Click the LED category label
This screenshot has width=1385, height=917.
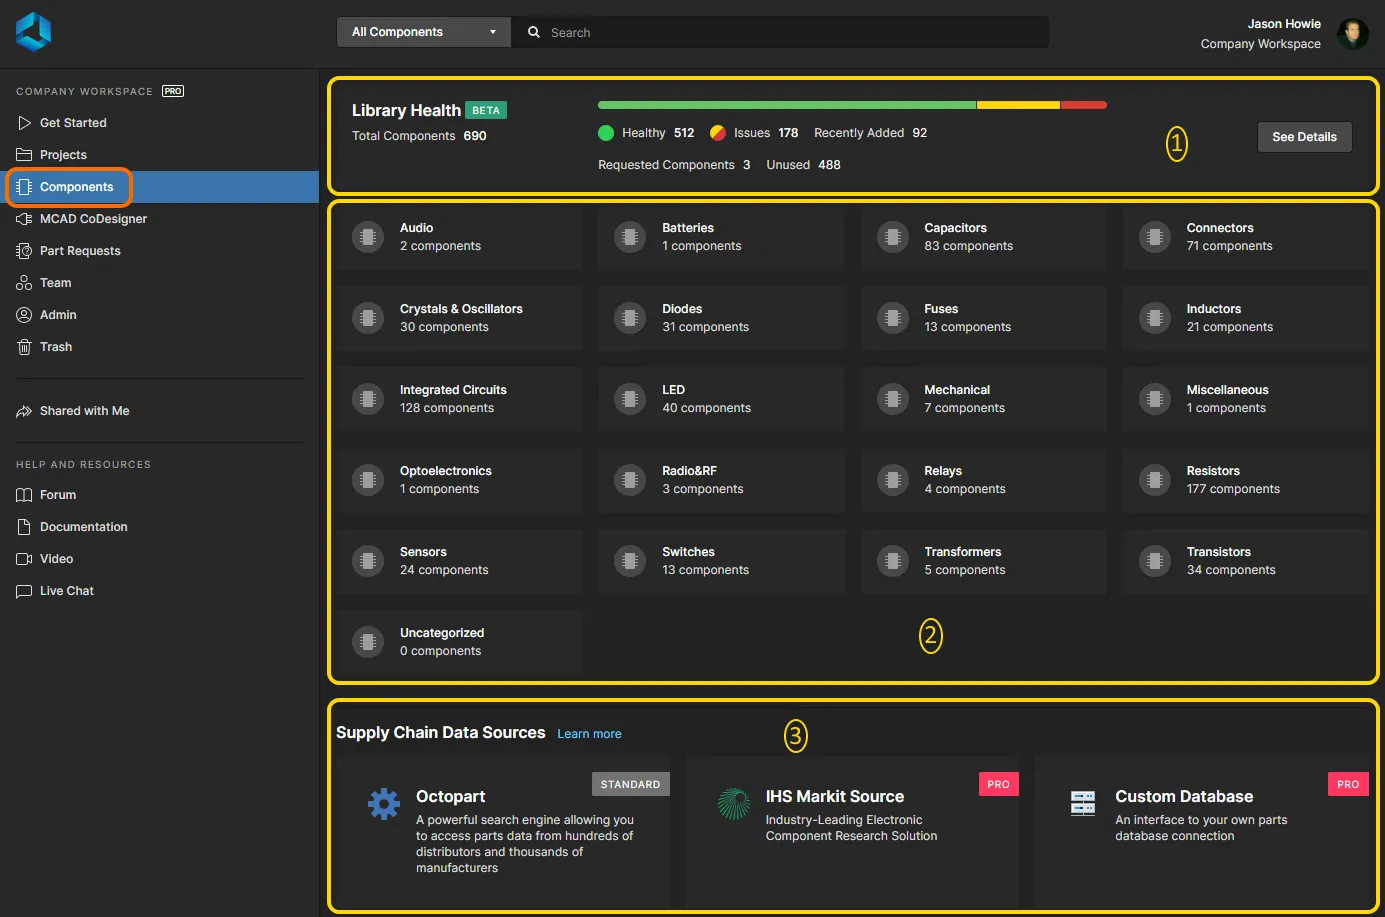pyautogui.click(x=673, y=390)
